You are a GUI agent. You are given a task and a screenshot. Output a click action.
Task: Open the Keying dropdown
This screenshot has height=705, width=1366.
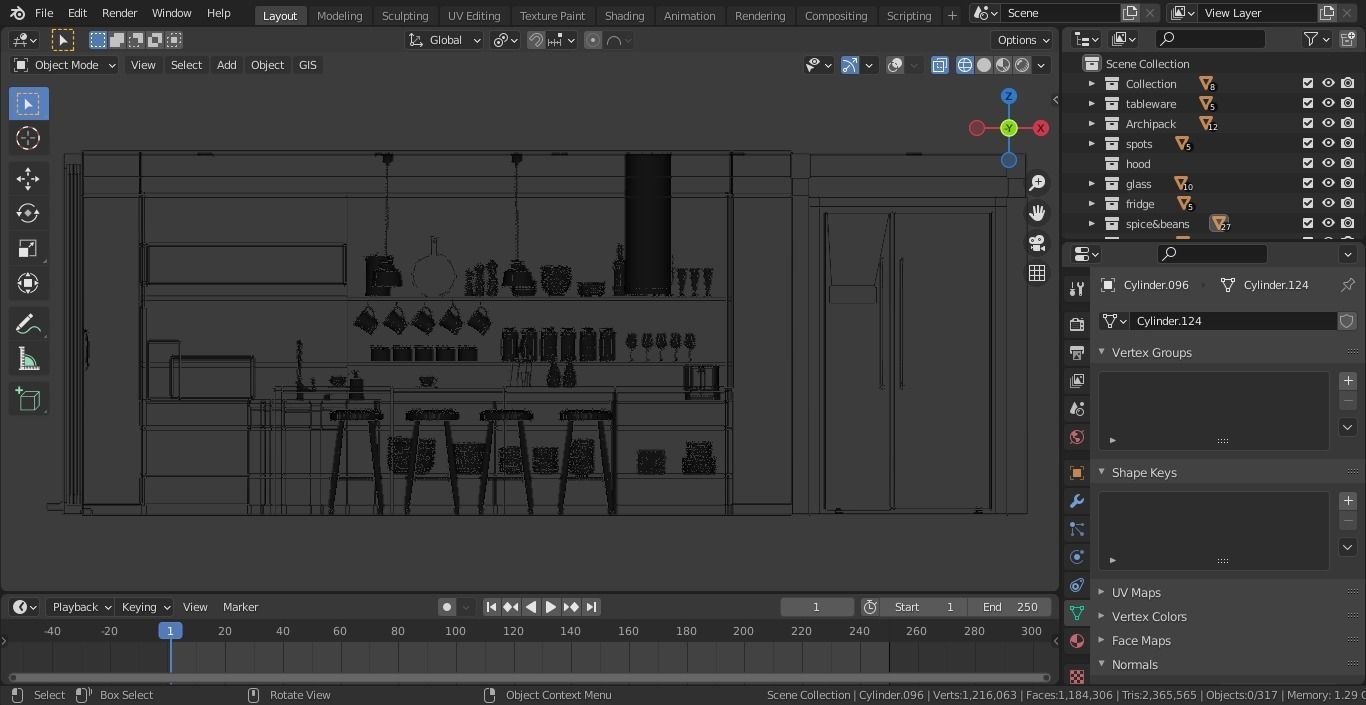[x=144, y=607]
